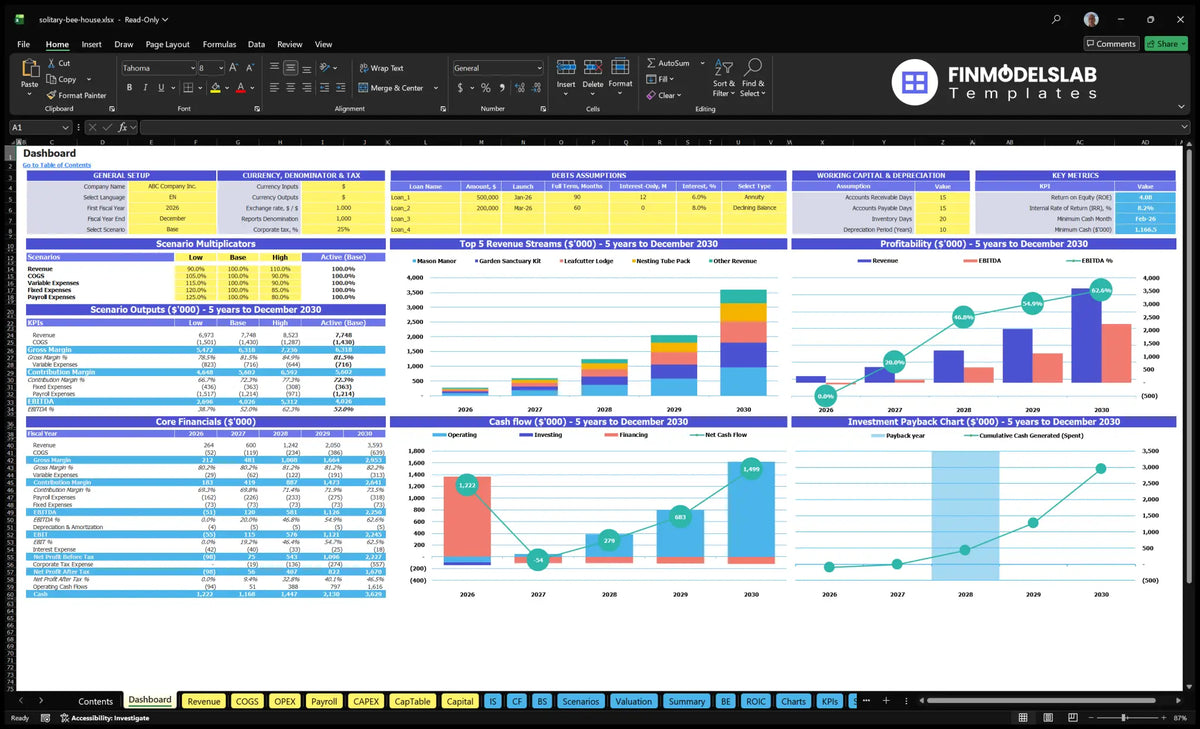
Task: Click Merge & Center icon
Action: tap(363, 88)
